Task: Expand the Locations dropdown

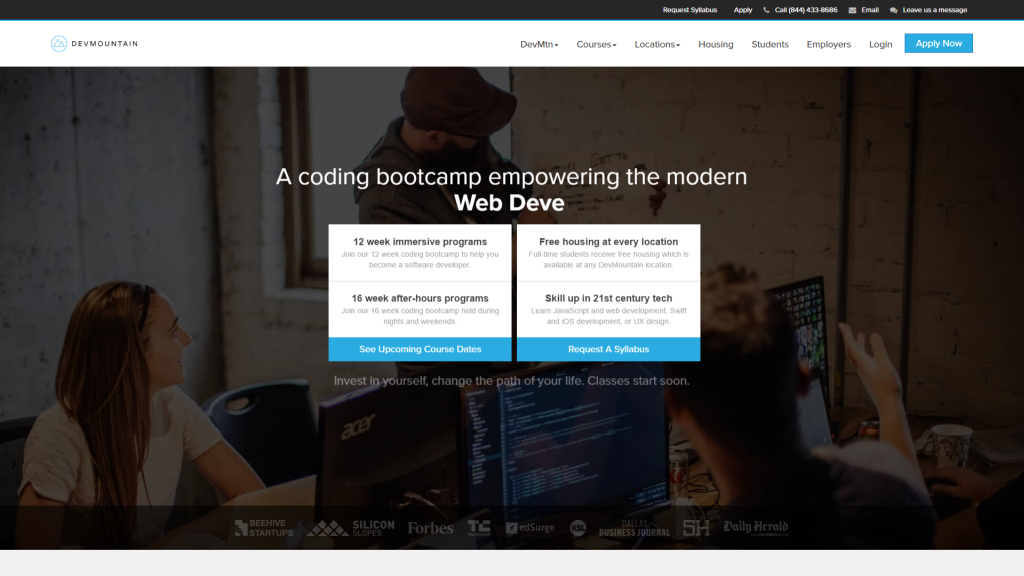Action: point(657,44)
